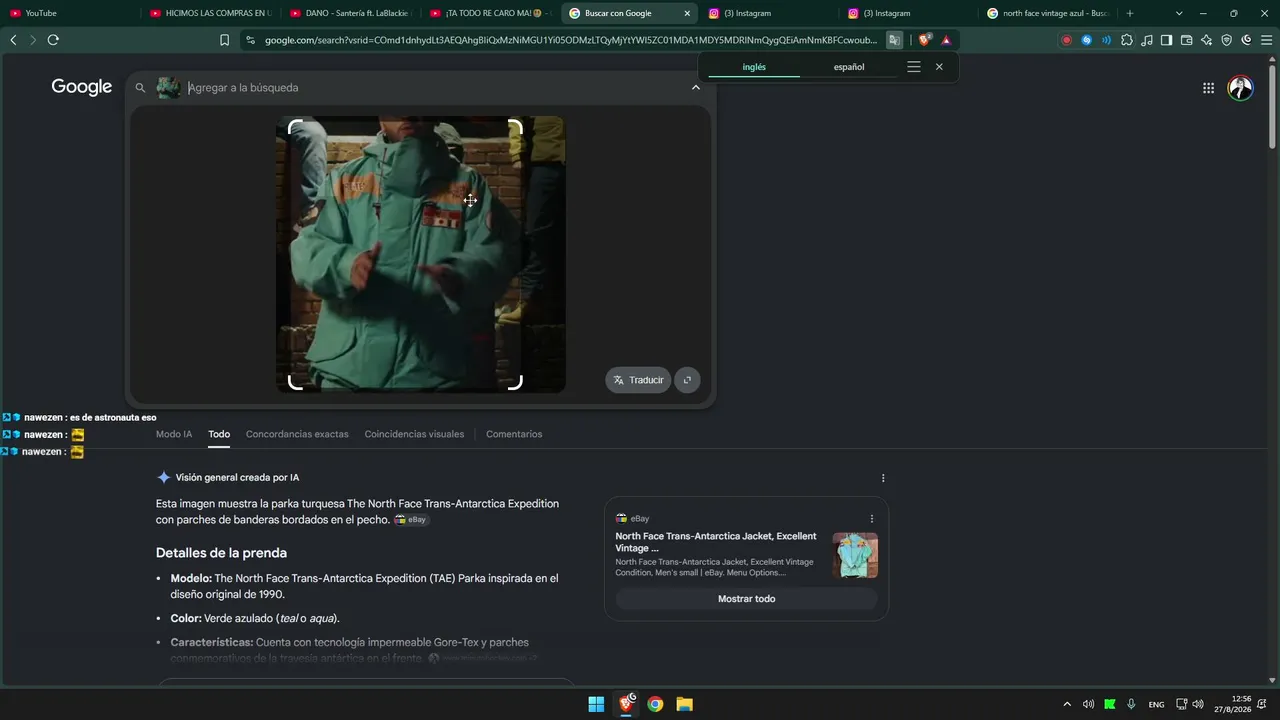Open Google account profile avatar
1280x720 pixels.
1240,88
